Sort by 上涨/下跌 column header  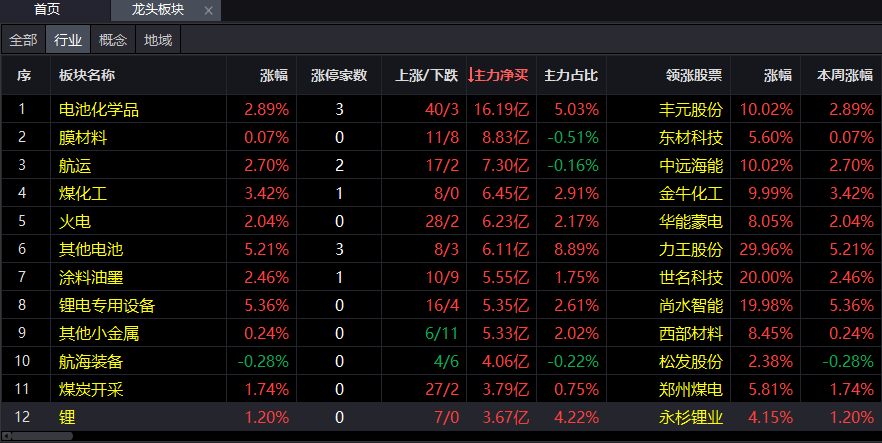click(427, 75)
